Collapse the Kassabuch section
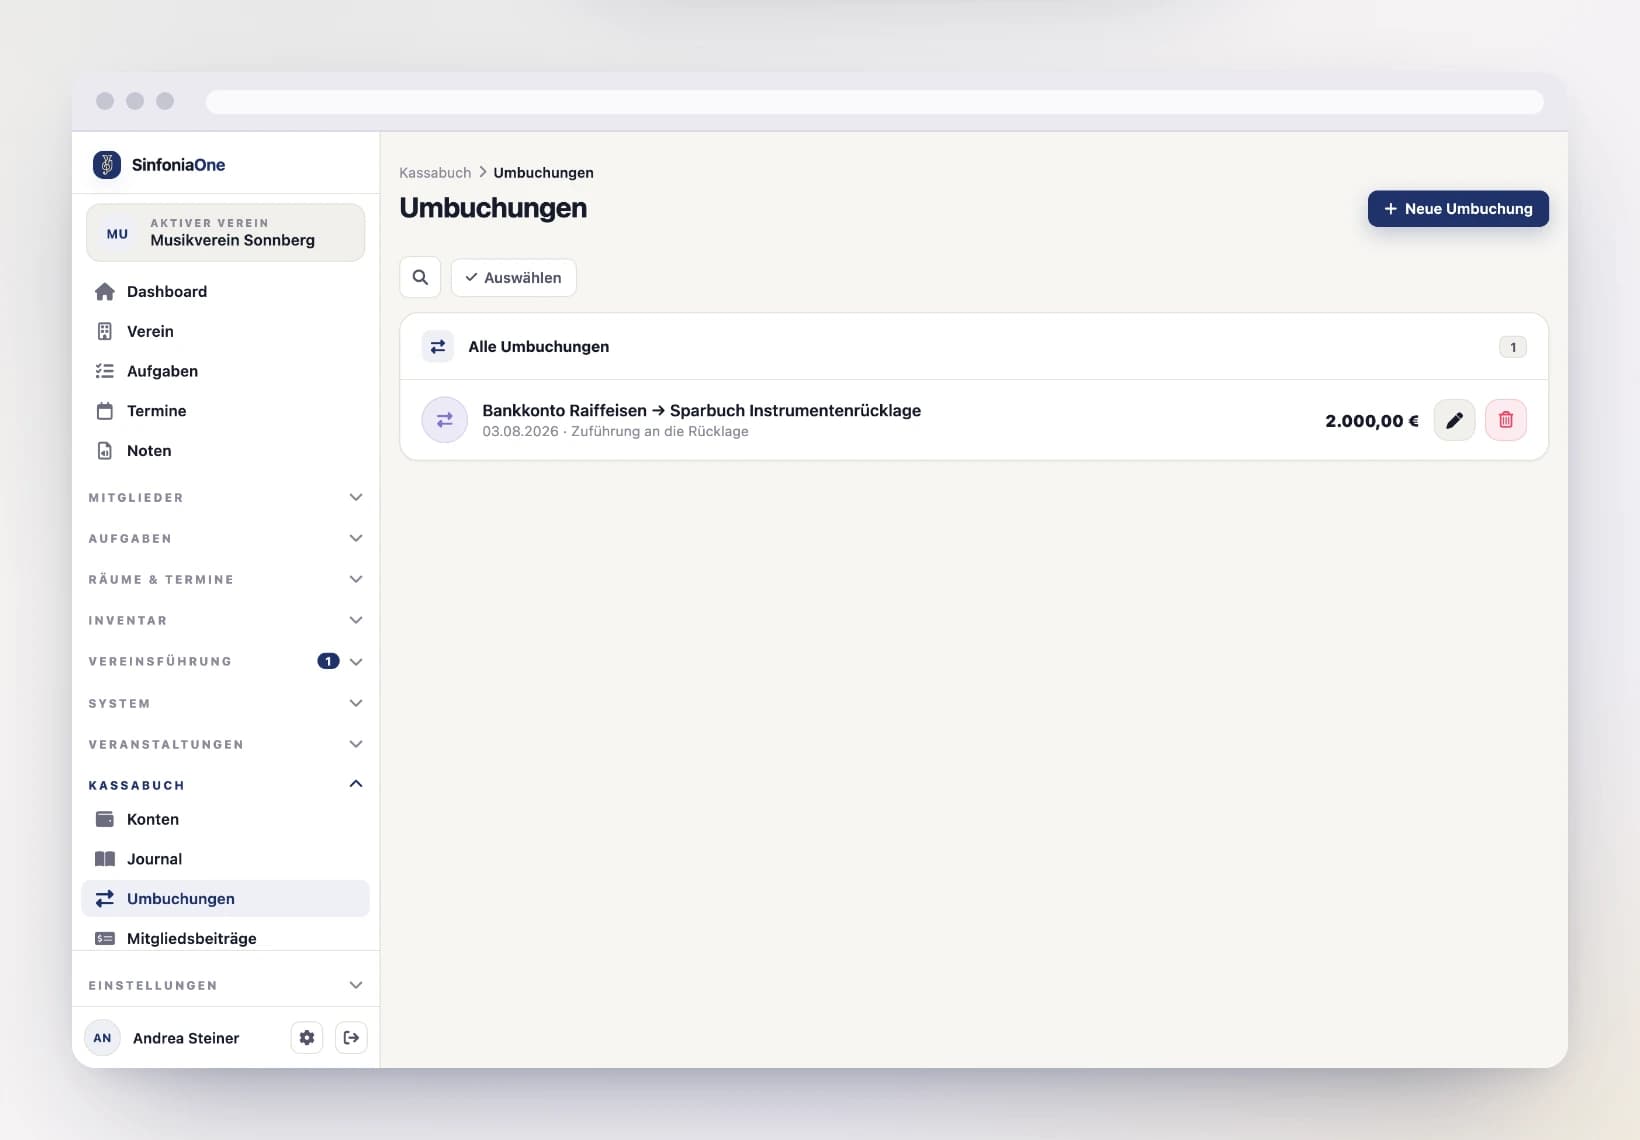This screenshot has height=1140, width=1640. coord(226,785)
